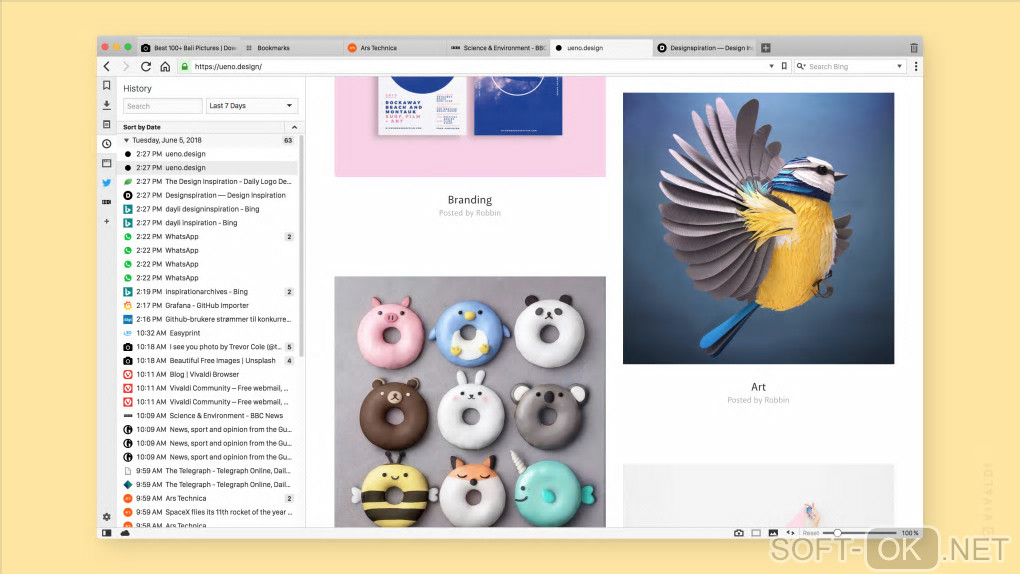Click the URL address field
The height and width of the screenshot is (574, 1020).
click(x=478, y=66)
